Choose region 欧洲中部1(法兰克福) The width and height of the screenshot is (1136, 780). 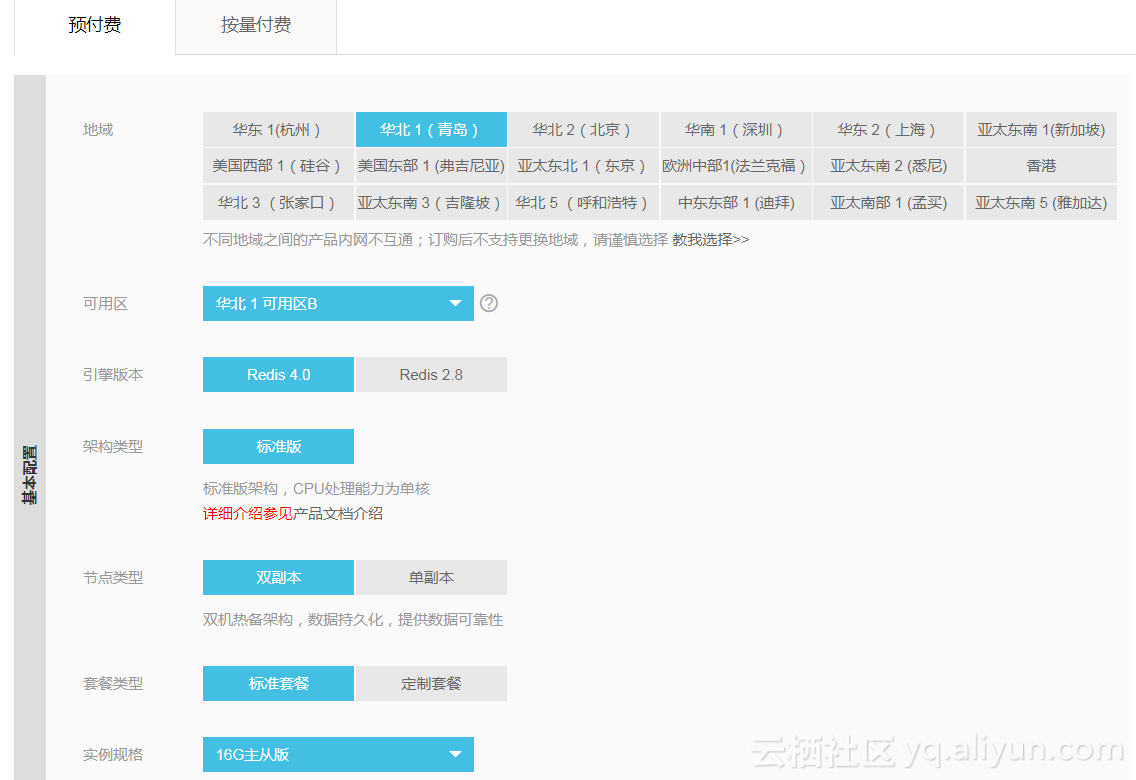[736, 166]
